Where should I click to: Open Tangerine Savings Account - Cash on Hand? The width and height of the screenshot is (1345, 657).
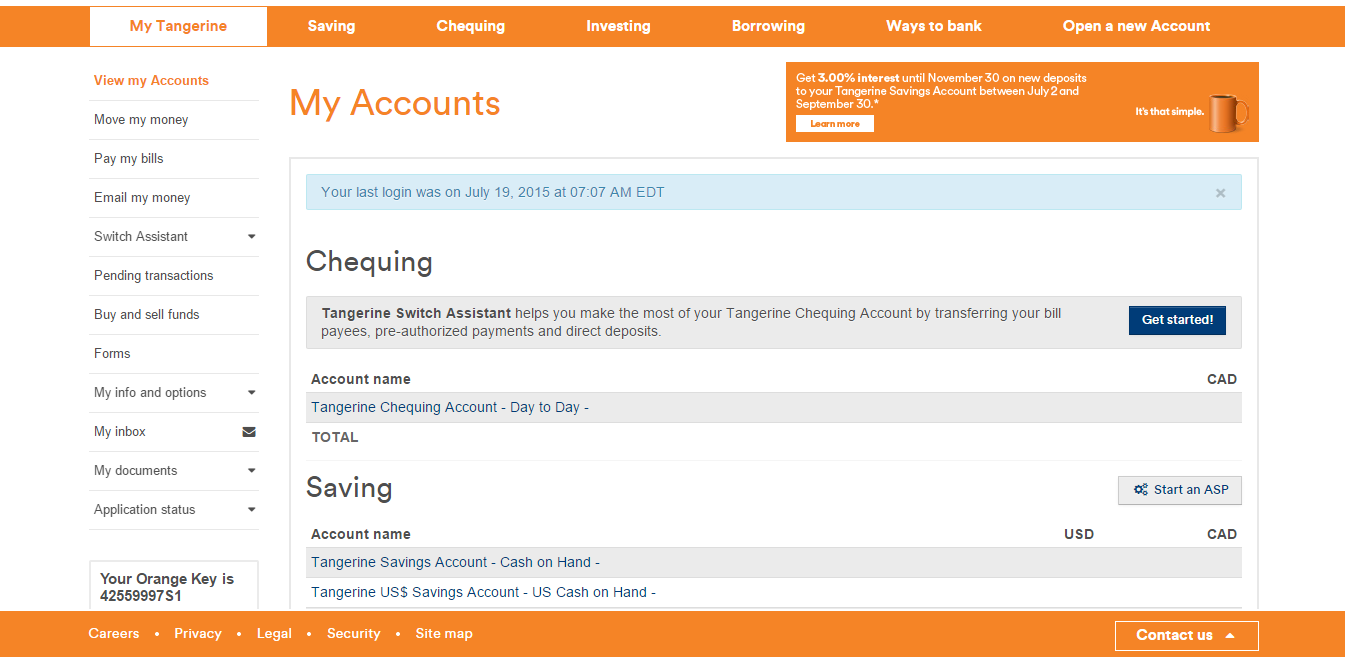click(455, 563)
